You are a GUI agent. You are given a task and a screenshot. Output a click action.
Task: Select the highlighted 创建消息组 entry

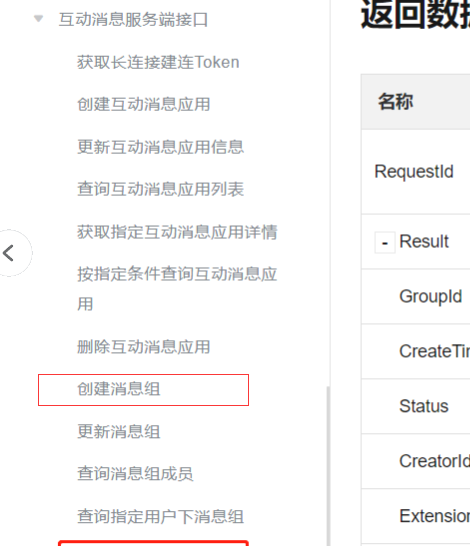click(143, 390)
